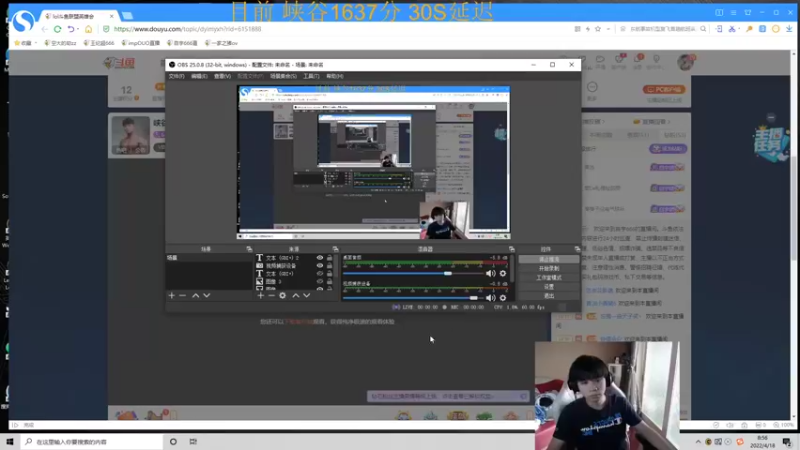Open the OBS View menu
This screenshot has height=450, width=800.
pos(222,76)
